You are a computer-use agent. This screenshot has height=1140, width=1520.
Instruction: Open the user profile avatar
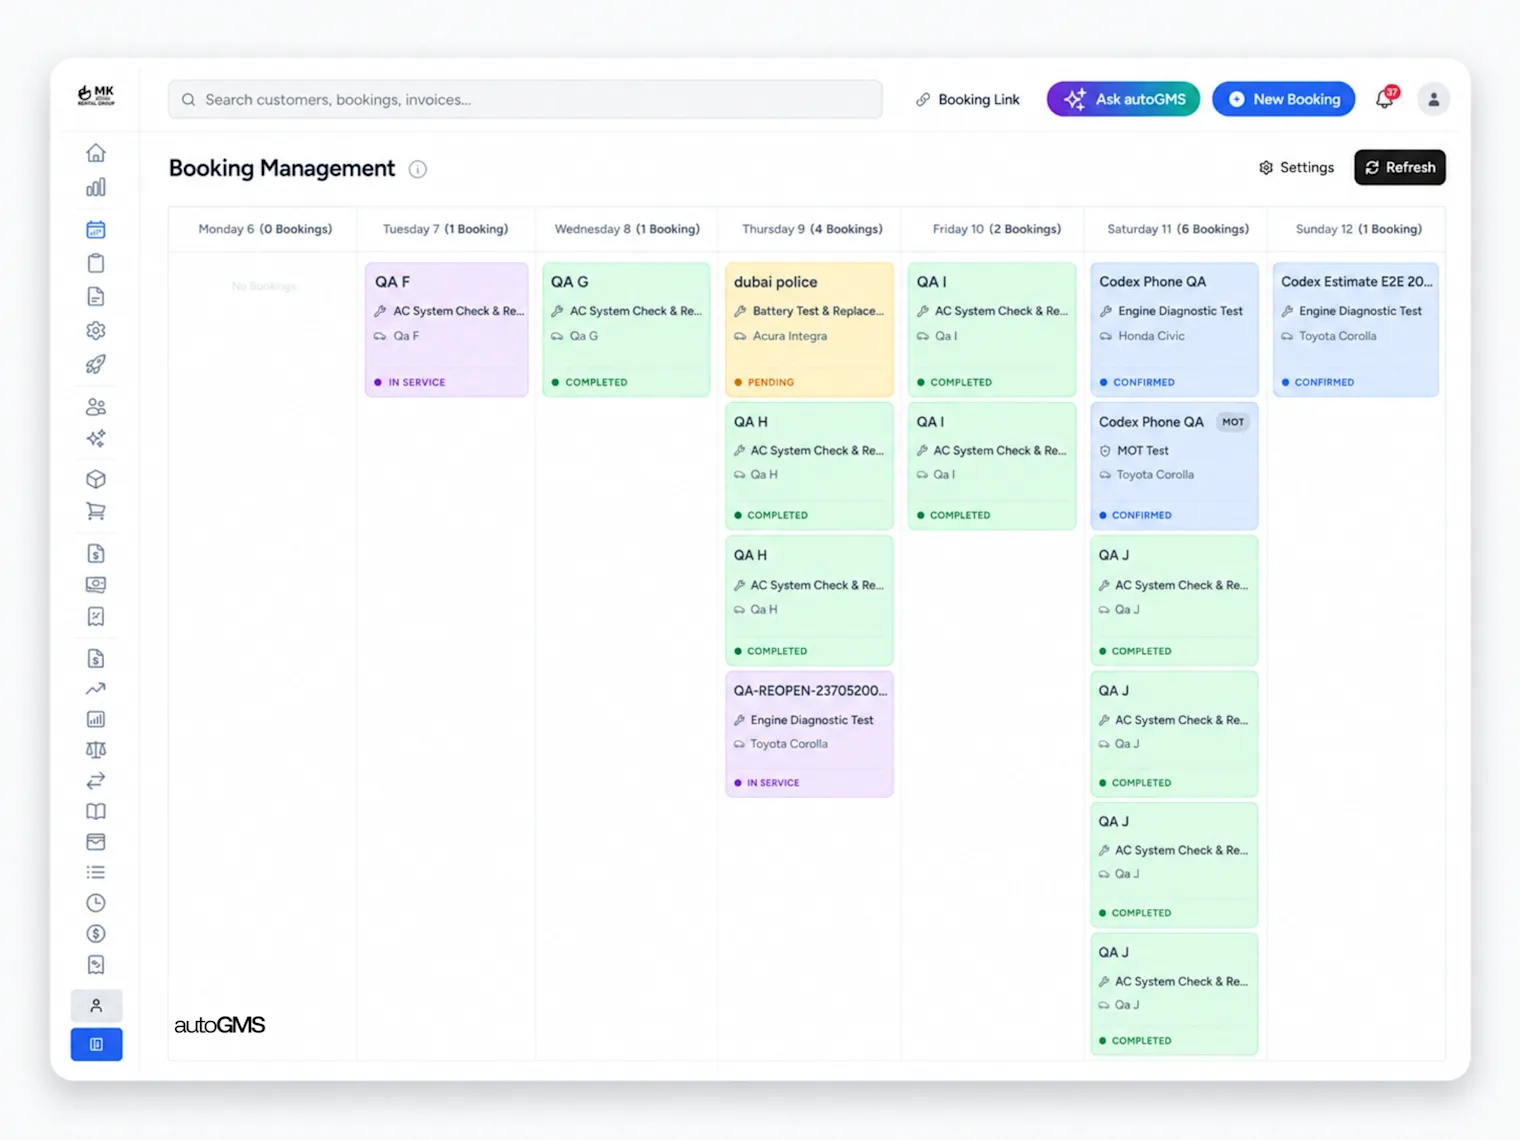[1433, 99]
